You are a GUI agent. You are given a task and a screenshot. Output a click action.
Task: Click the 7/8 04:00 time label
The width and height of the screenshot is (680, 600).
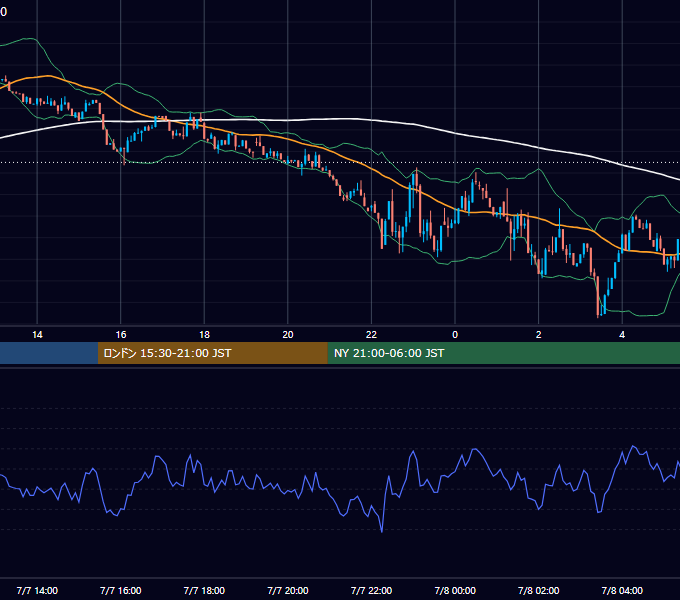coord(622,590)
